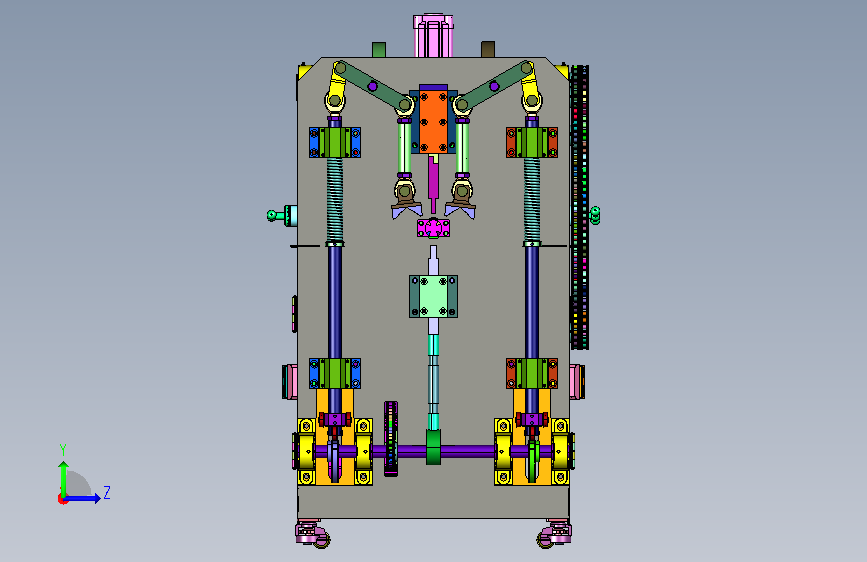Select the bottom-right caster wheel

click(555, 534)
